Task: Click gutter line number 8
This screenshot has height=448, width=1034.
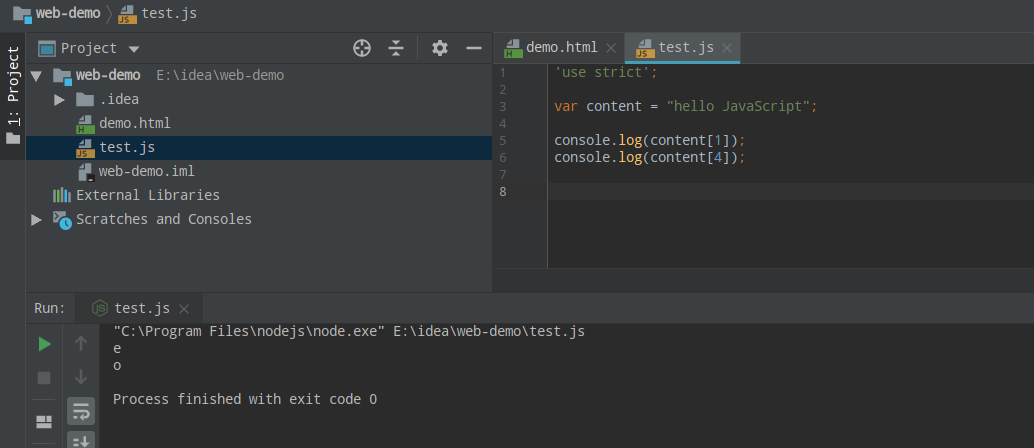Action: (503, 192)
